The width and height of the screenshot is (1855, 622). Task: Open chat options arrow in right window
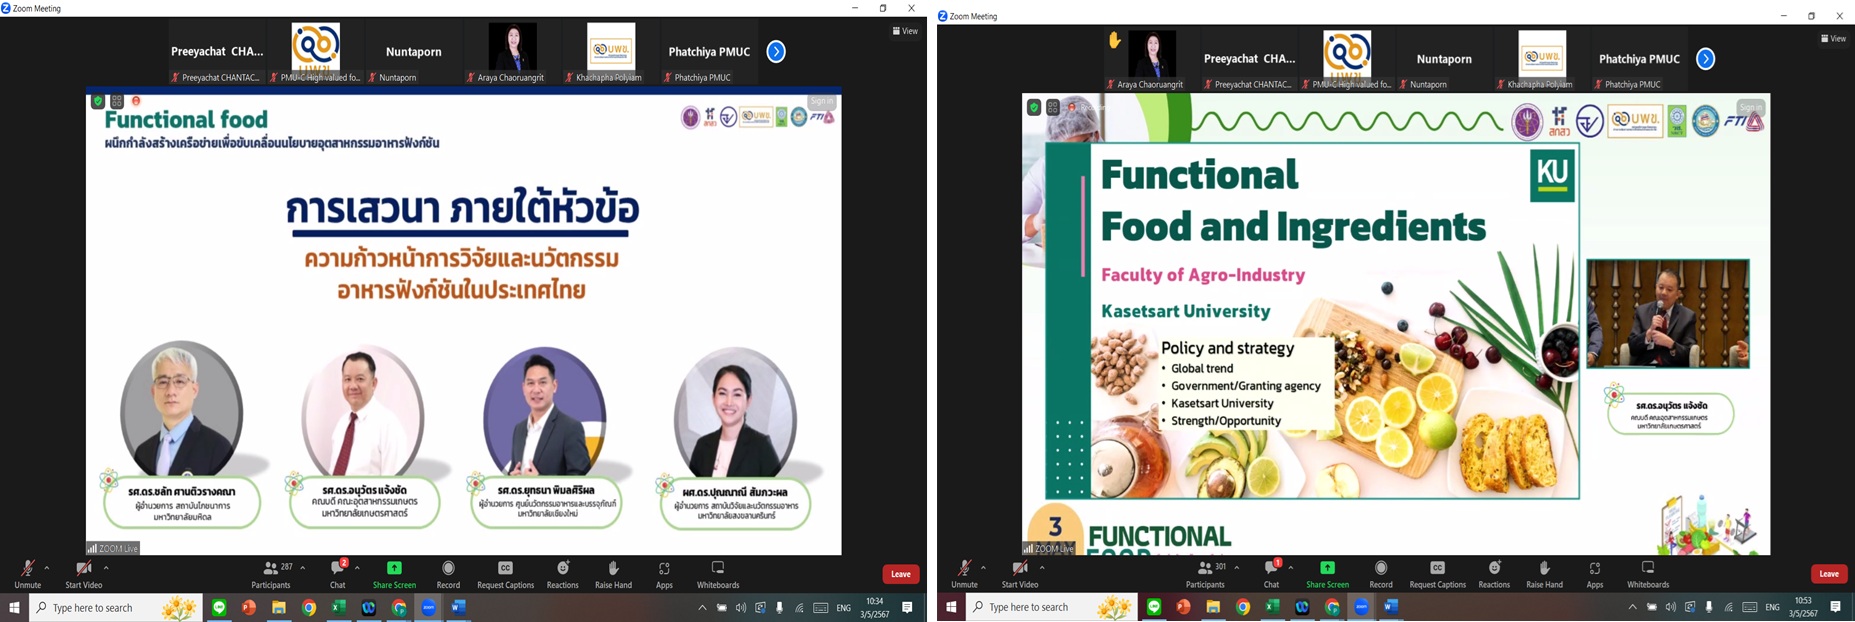(1290, 568)
